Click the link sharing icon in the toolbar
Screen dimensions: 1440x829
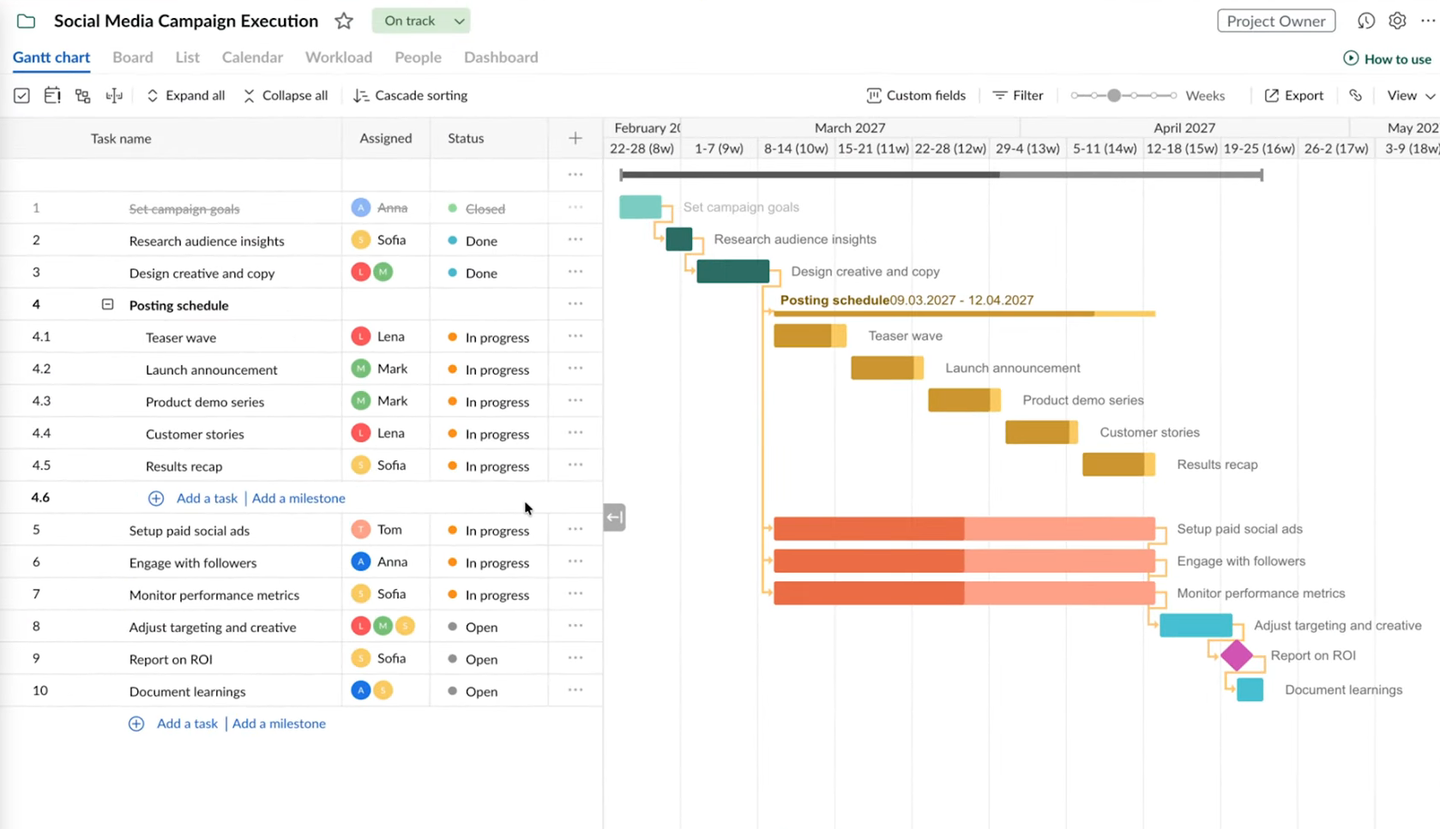pos(1355,96)
